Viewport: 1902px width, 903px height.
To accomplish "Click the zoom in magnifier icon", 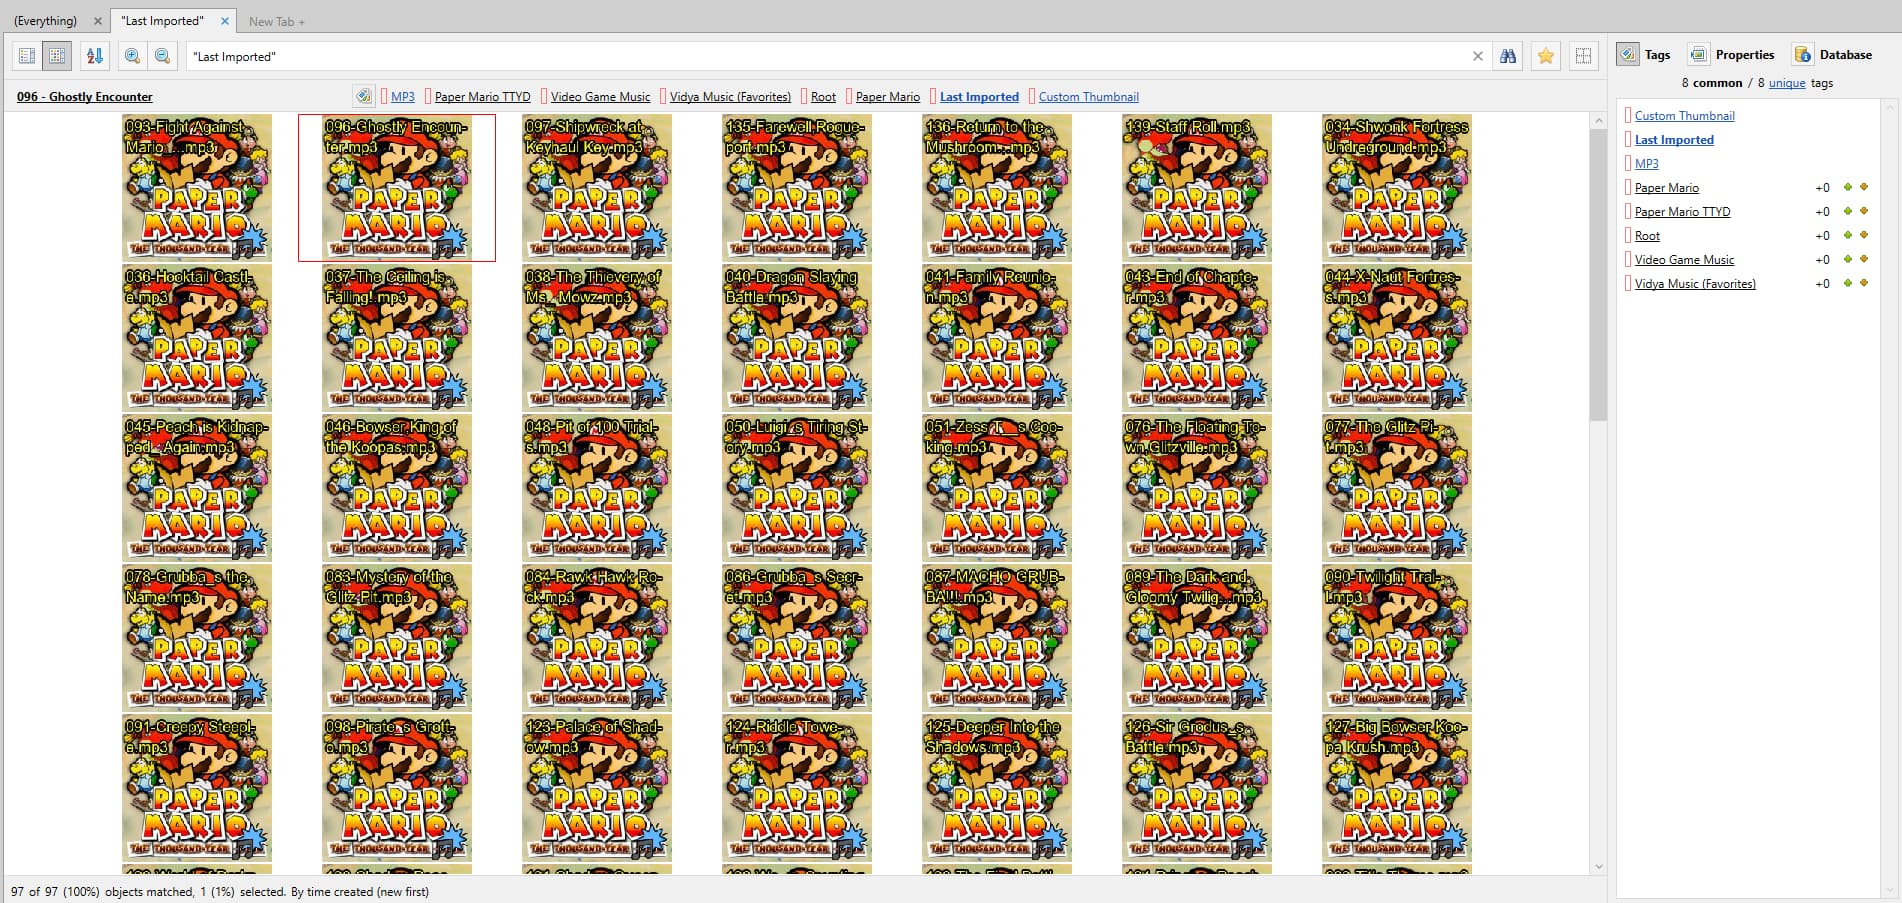I will (132, 56).
